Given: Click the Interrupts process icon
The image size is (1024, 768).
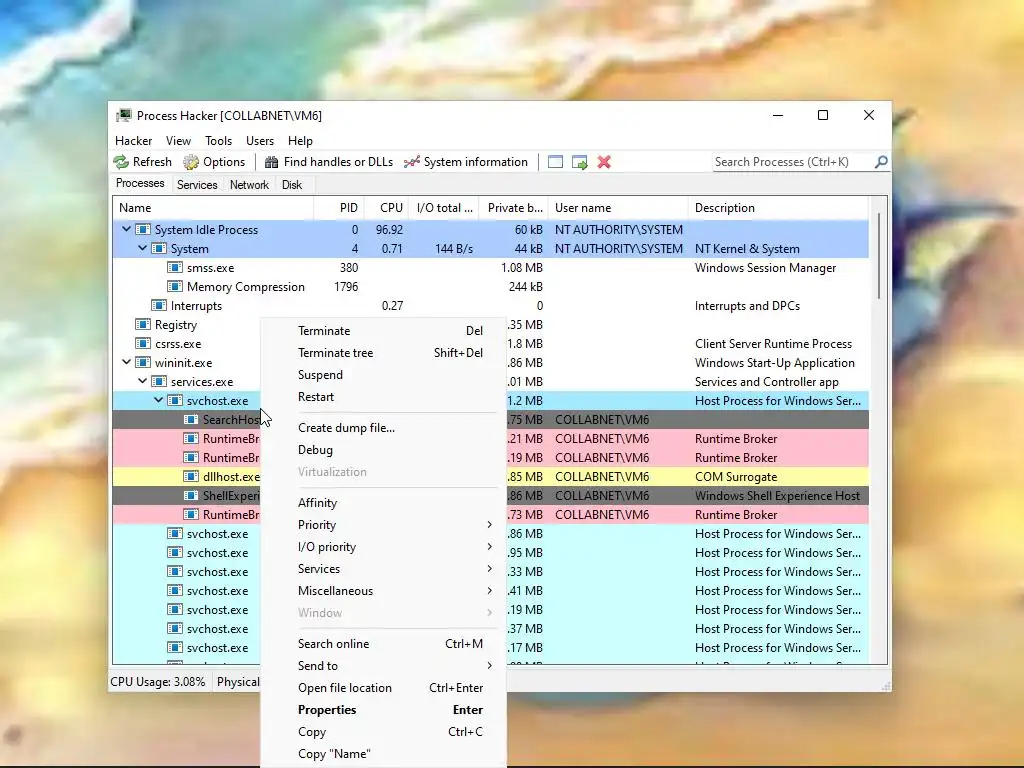Looking at the screenshot, I should coord(159,306).
